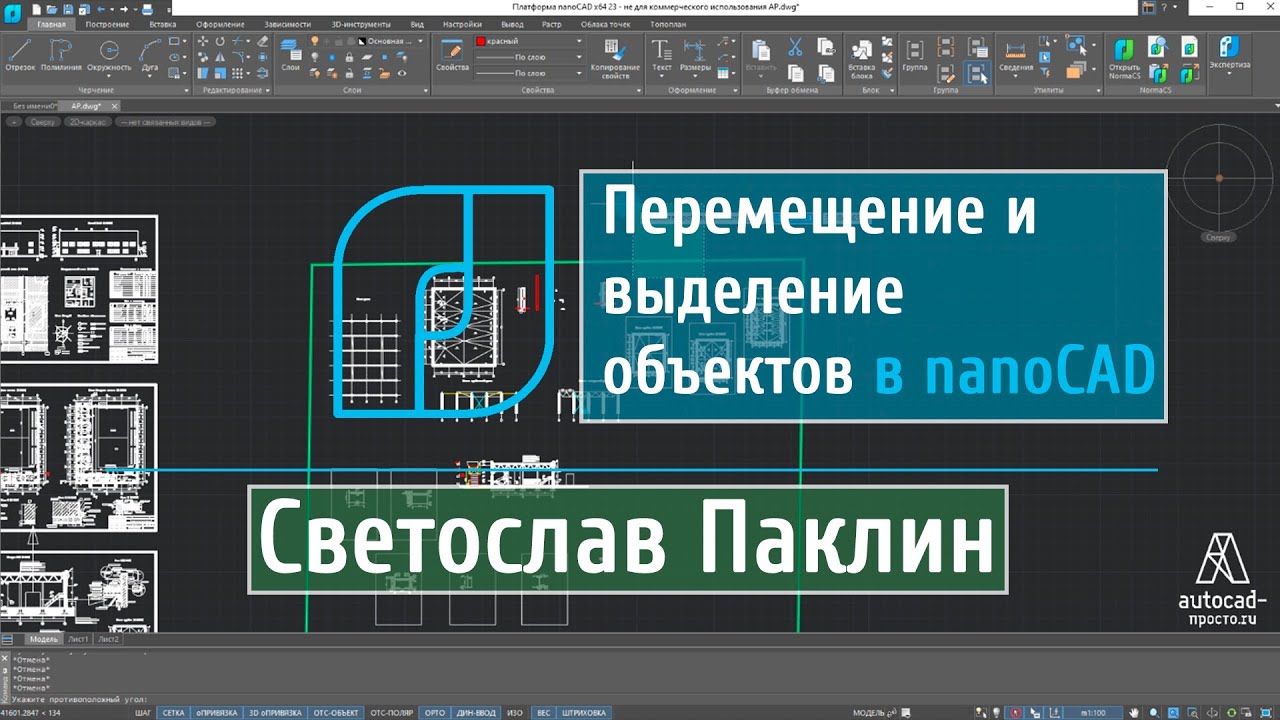
Task: Select the Отрезок line tool
Action: 20,56
